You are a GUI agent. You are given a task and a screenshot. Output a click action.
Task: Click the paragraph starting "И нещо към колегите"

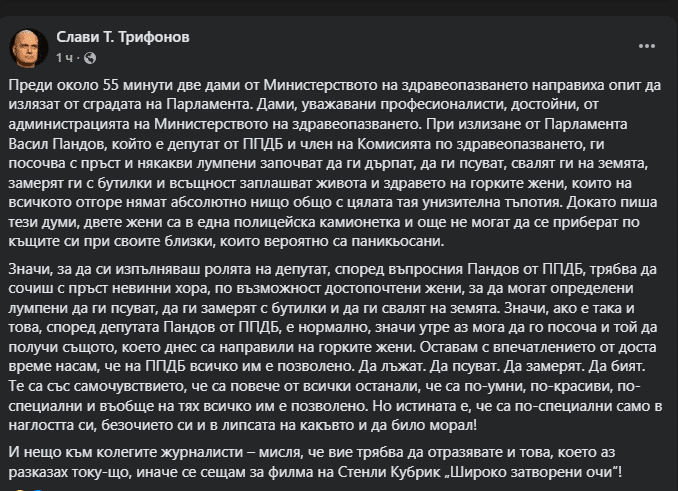click(x=328, y=461)
